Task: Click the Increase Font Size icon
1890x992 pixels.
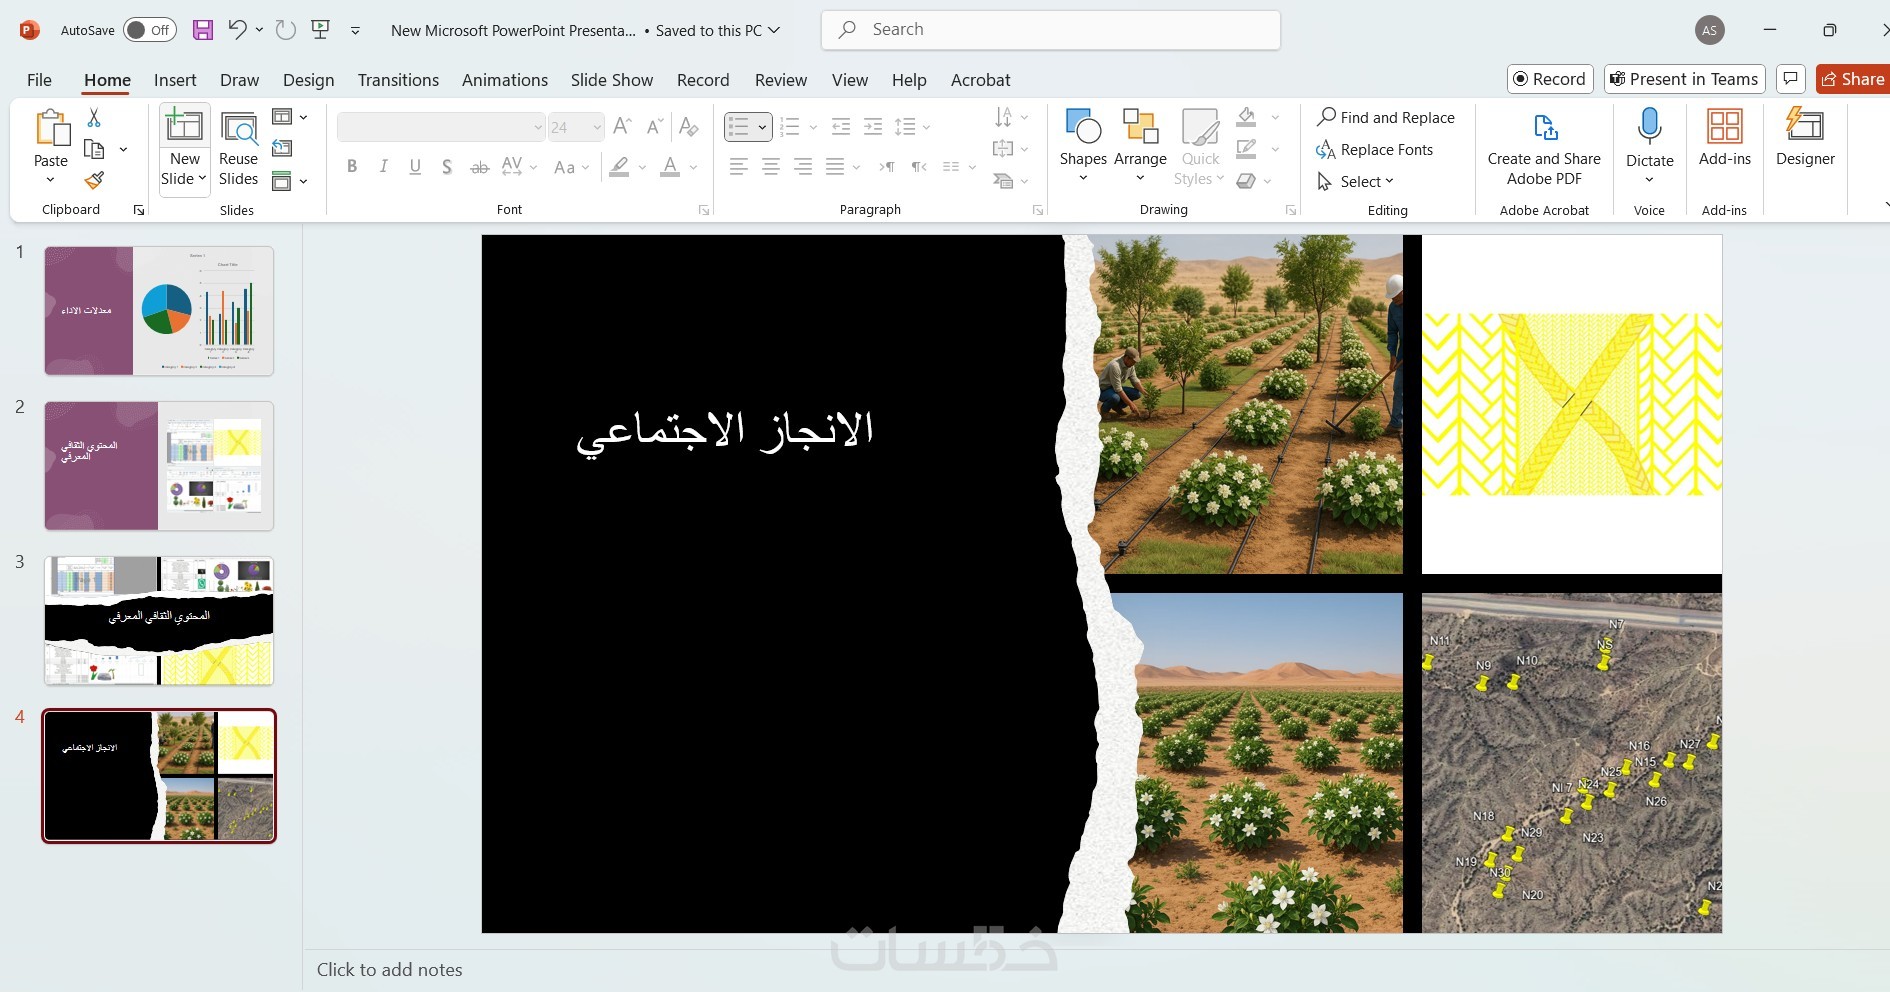Action: coord(622,126)
